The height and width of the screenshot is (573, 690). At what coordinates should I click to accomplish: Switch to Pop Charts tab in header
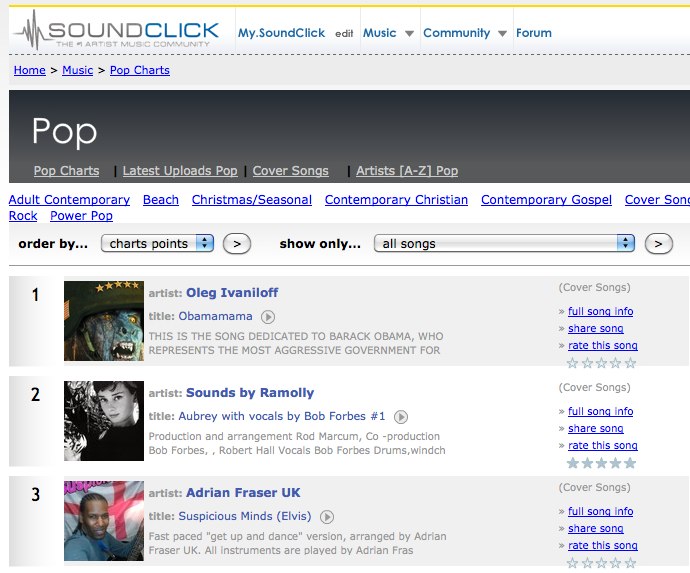pos(66,171)
